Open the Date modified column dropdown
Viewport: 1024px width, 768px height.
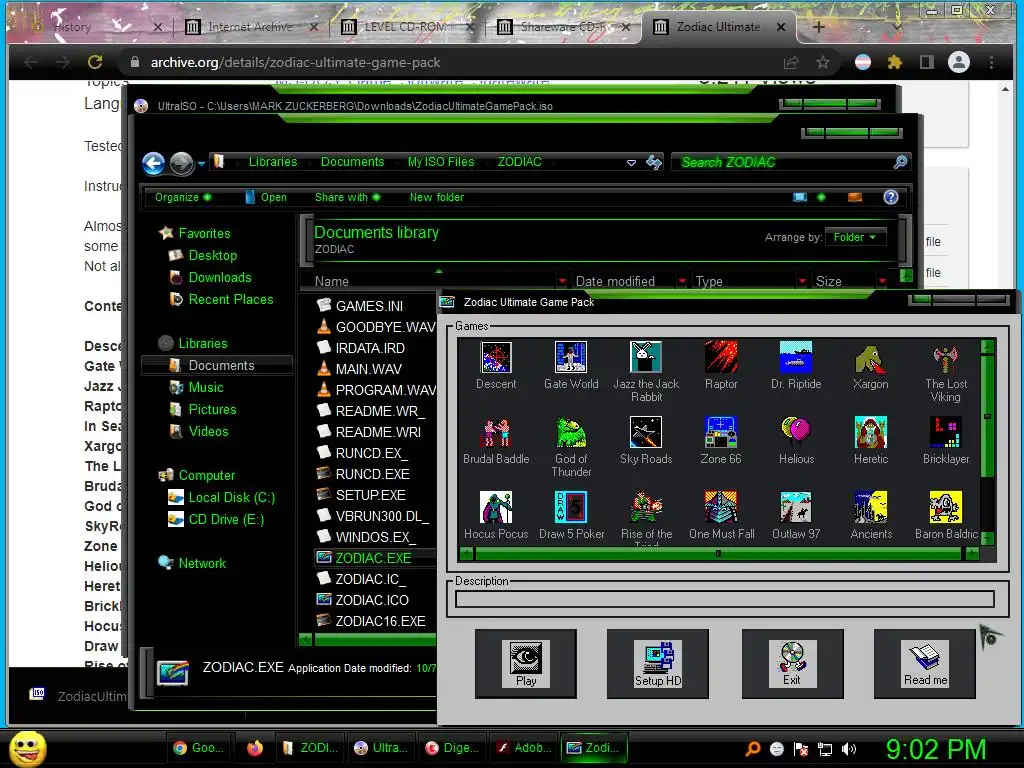tap(682, 281)
